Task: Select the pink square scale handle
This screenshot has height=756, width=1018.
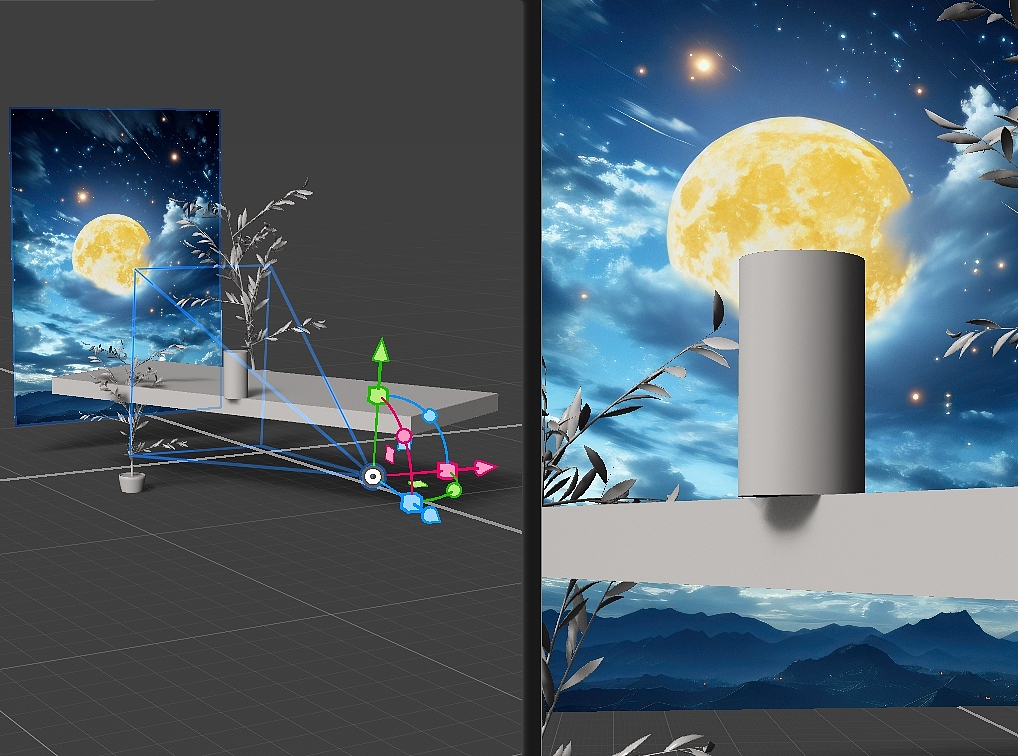Action: point(447,470)
